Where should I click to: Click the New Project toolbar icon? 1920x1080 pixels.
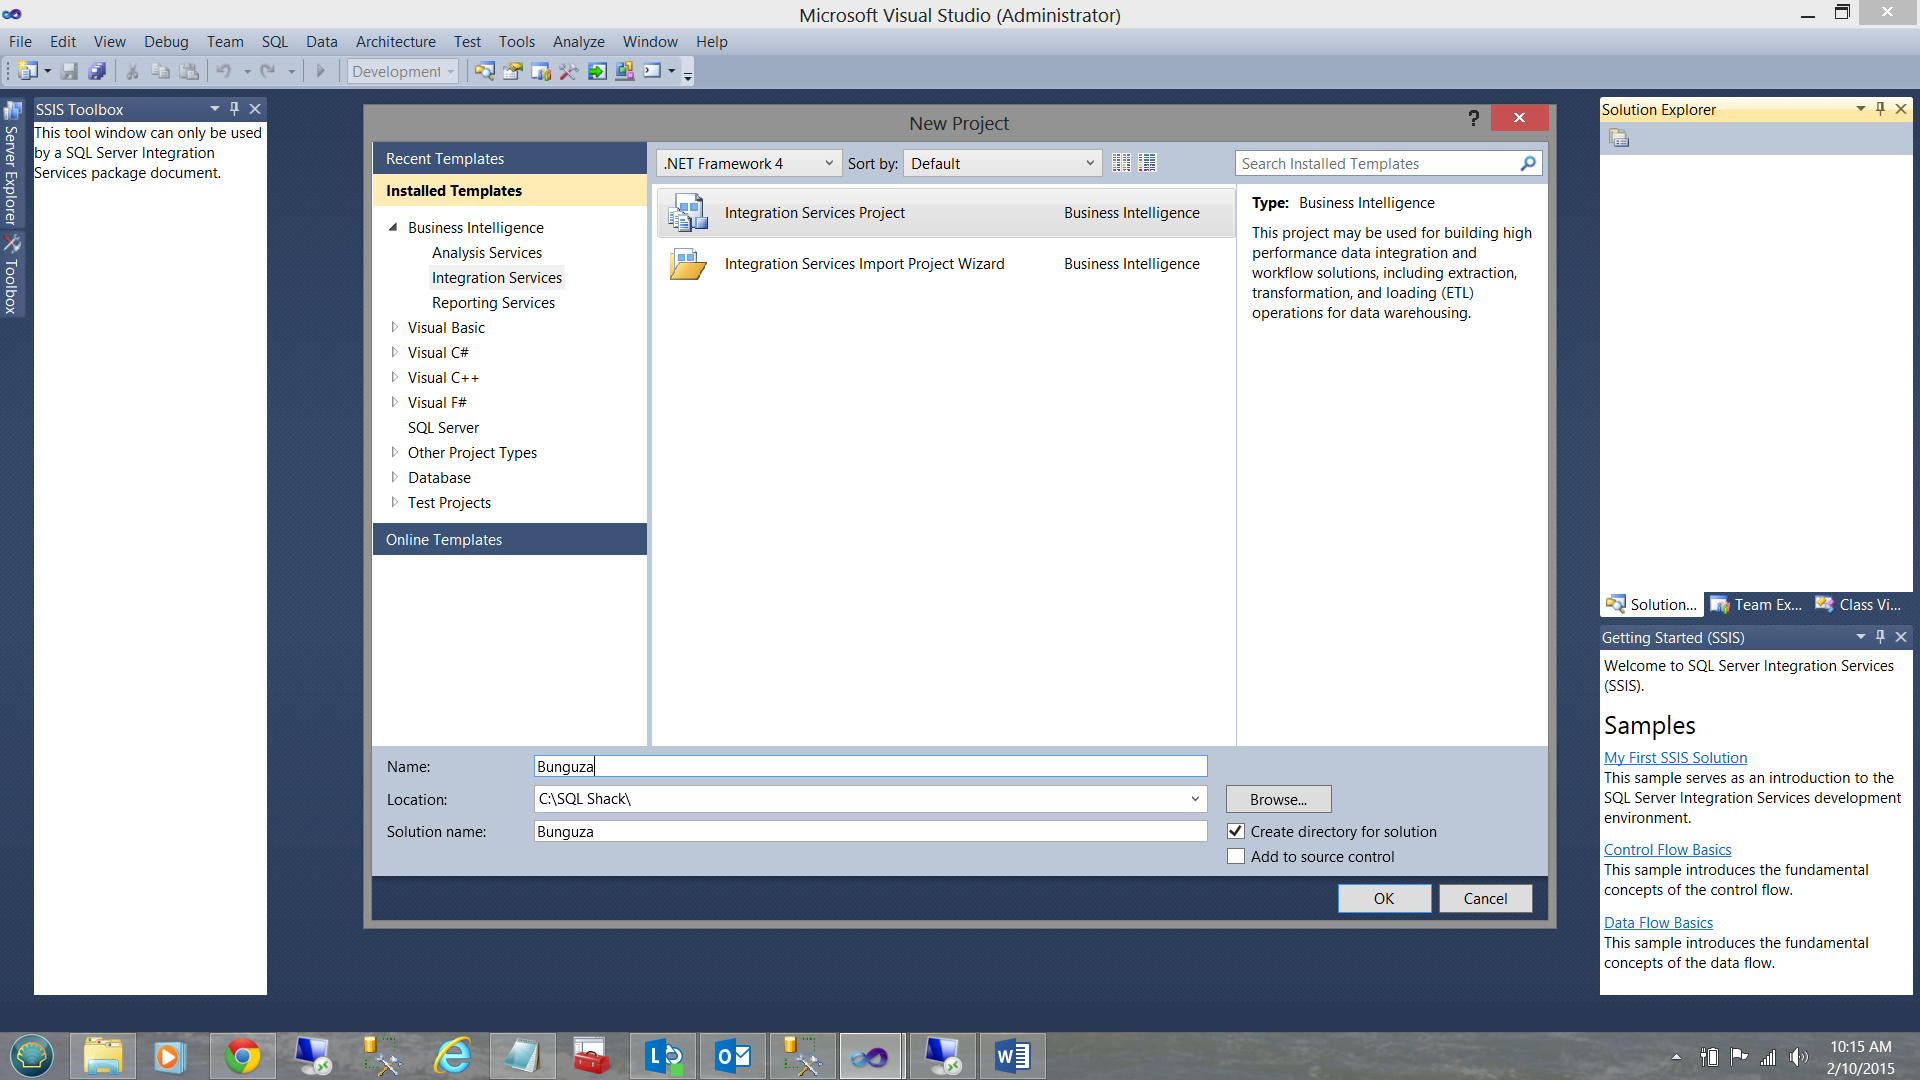(27, 71)
